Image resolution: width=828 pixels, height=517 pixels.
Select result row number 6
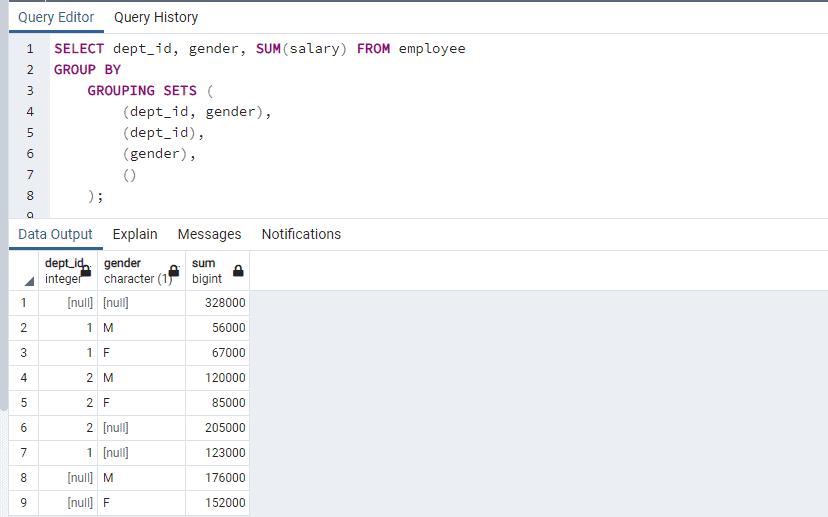tap(23, 428)
